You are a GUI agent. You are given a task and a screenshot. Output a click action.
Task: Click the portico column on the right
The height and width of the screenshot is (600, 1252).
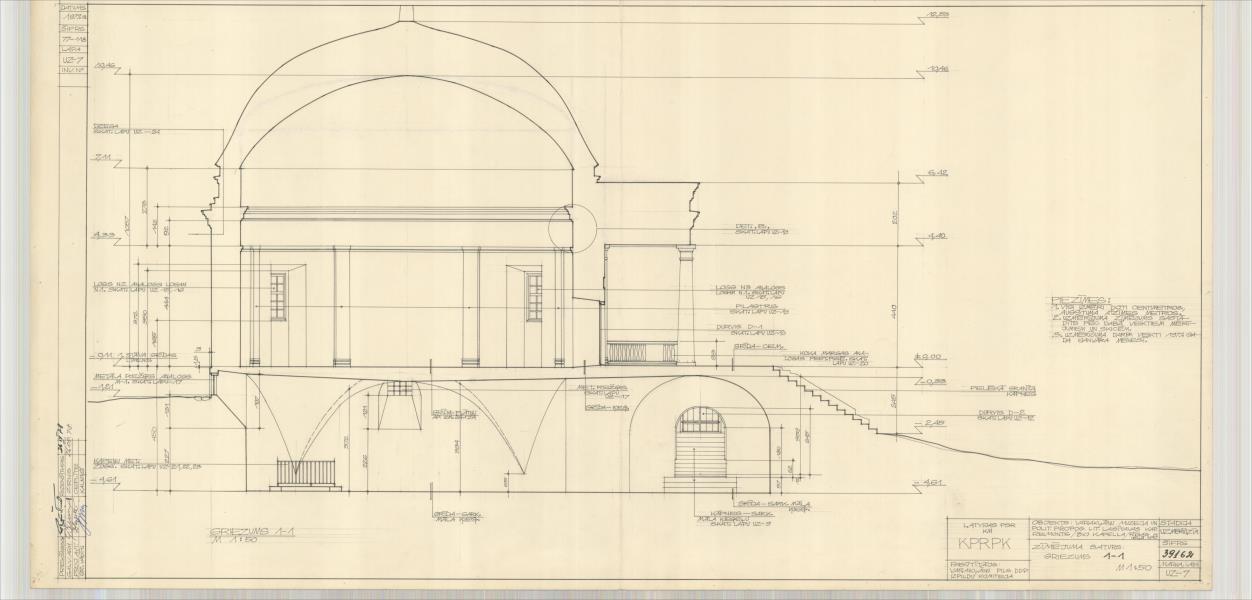[x=686, y=304]
